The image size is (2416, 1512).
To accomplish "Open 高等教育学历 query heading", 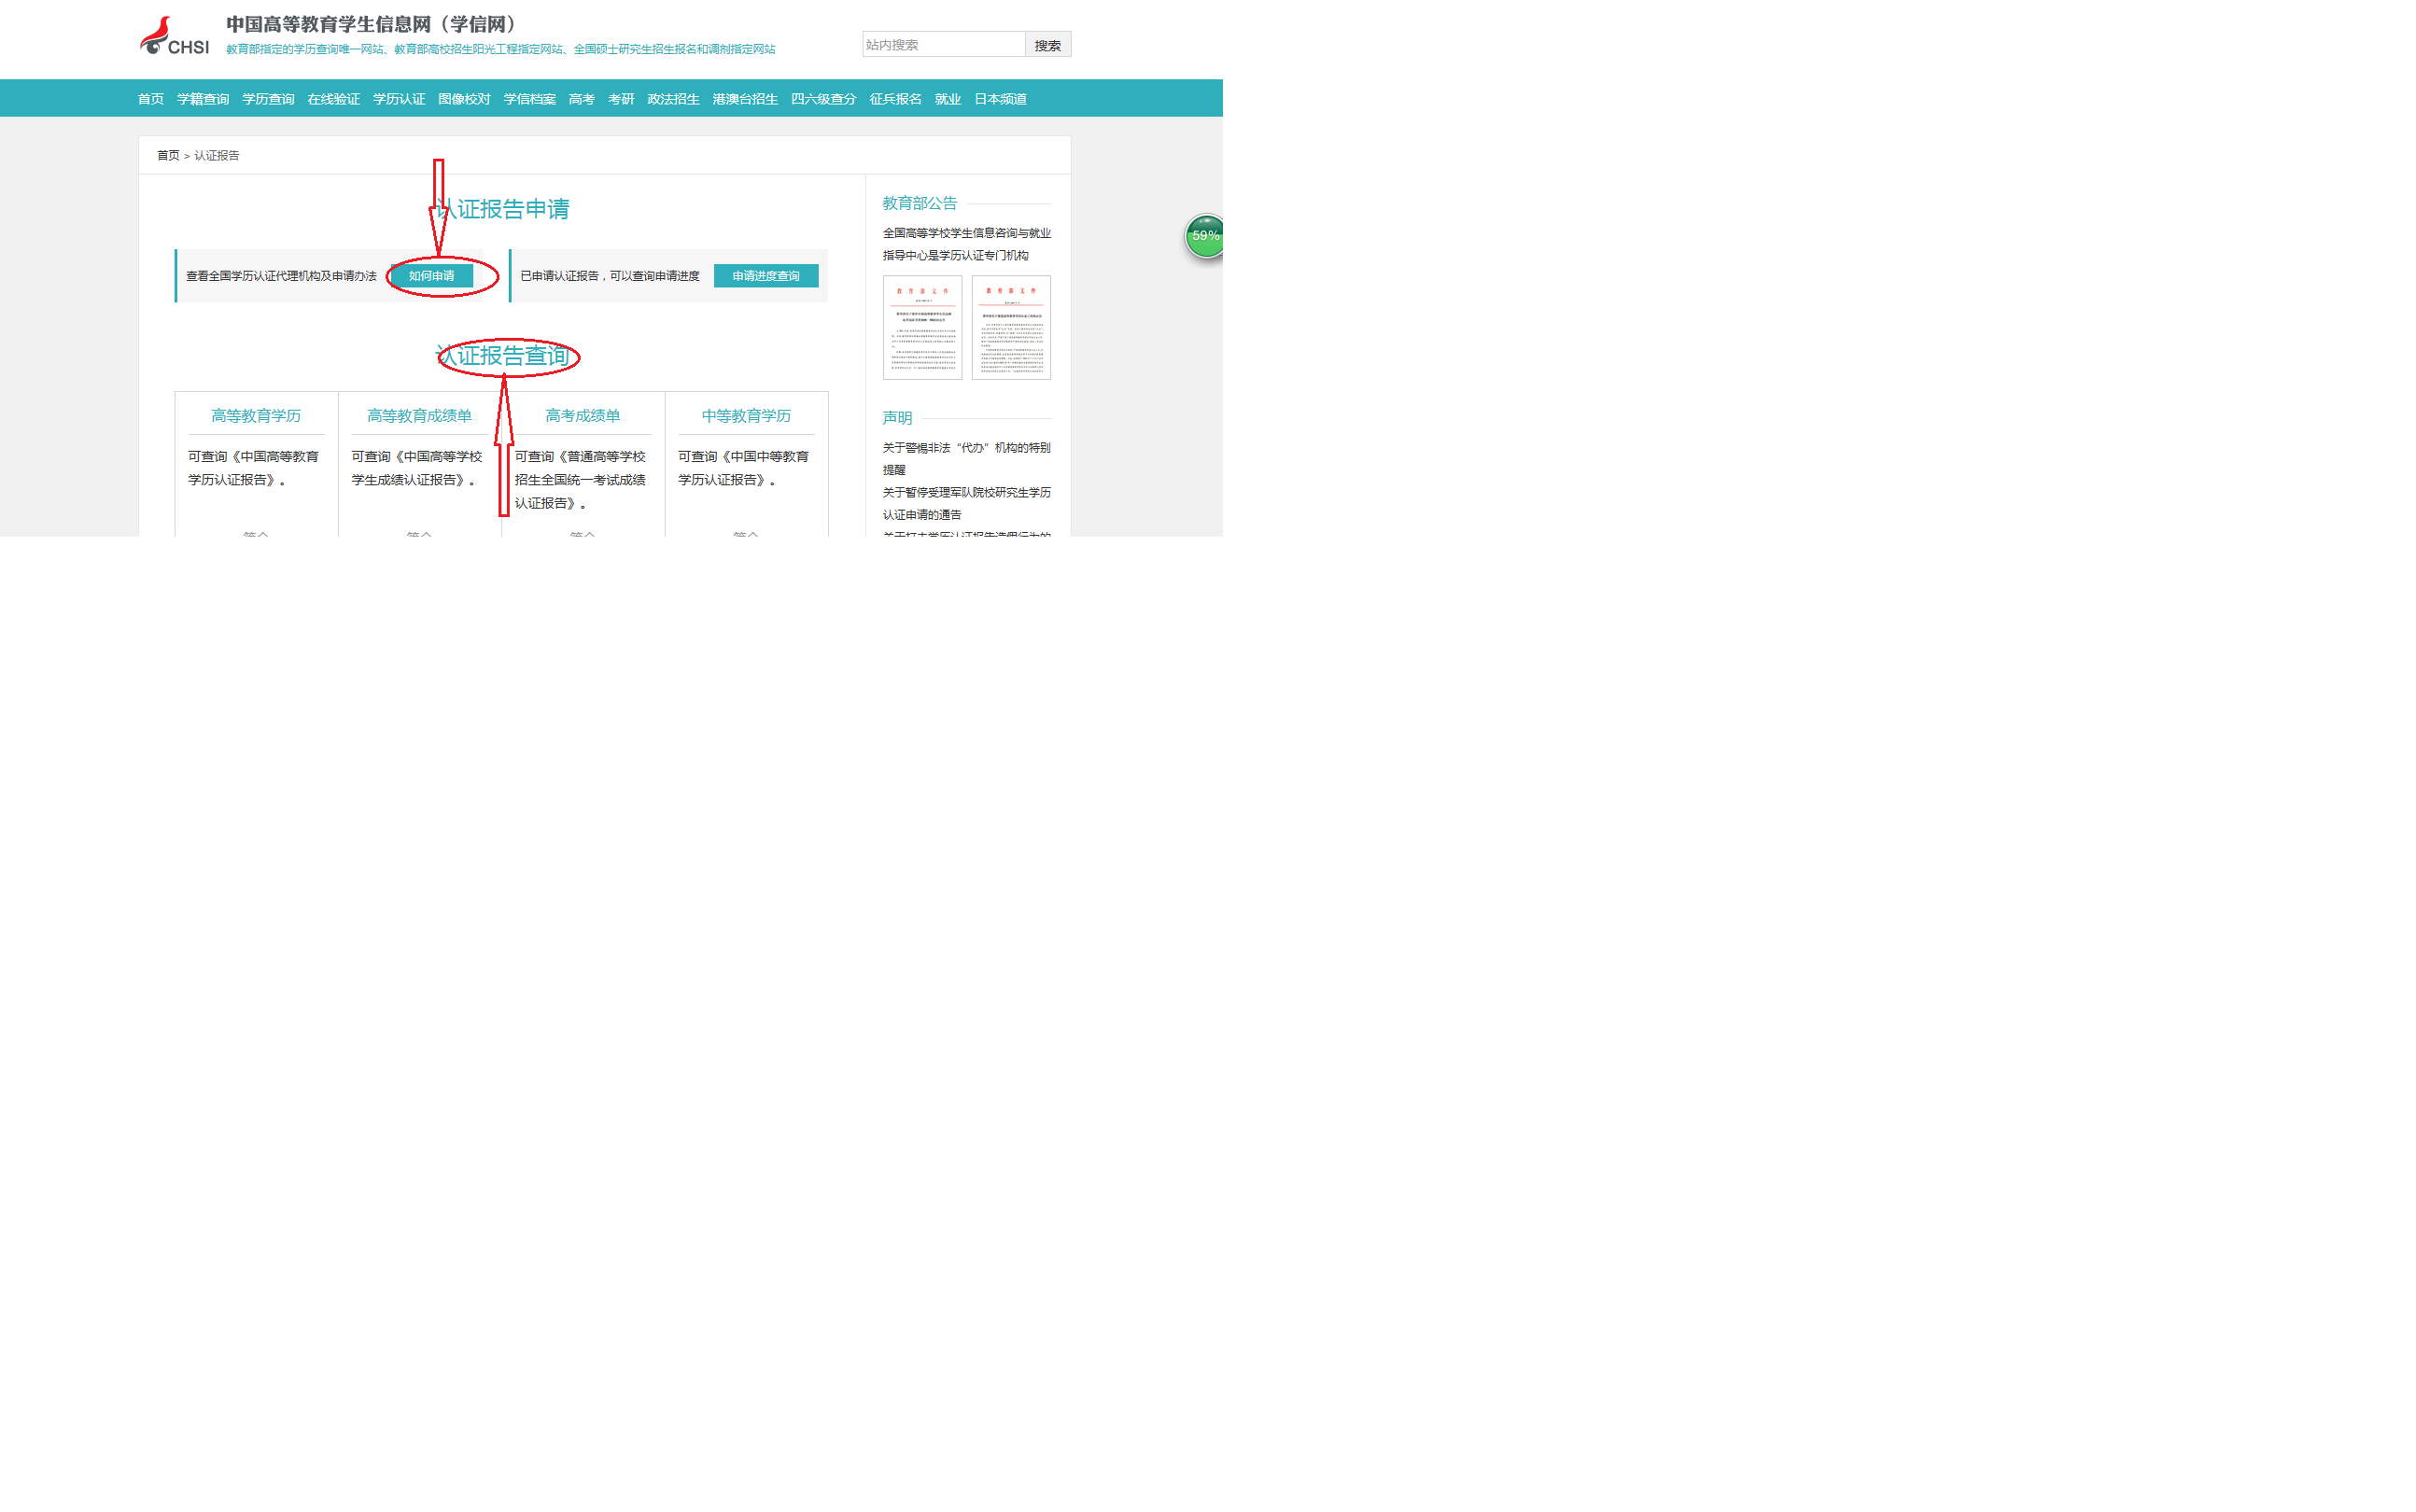I will pos(255,416).
